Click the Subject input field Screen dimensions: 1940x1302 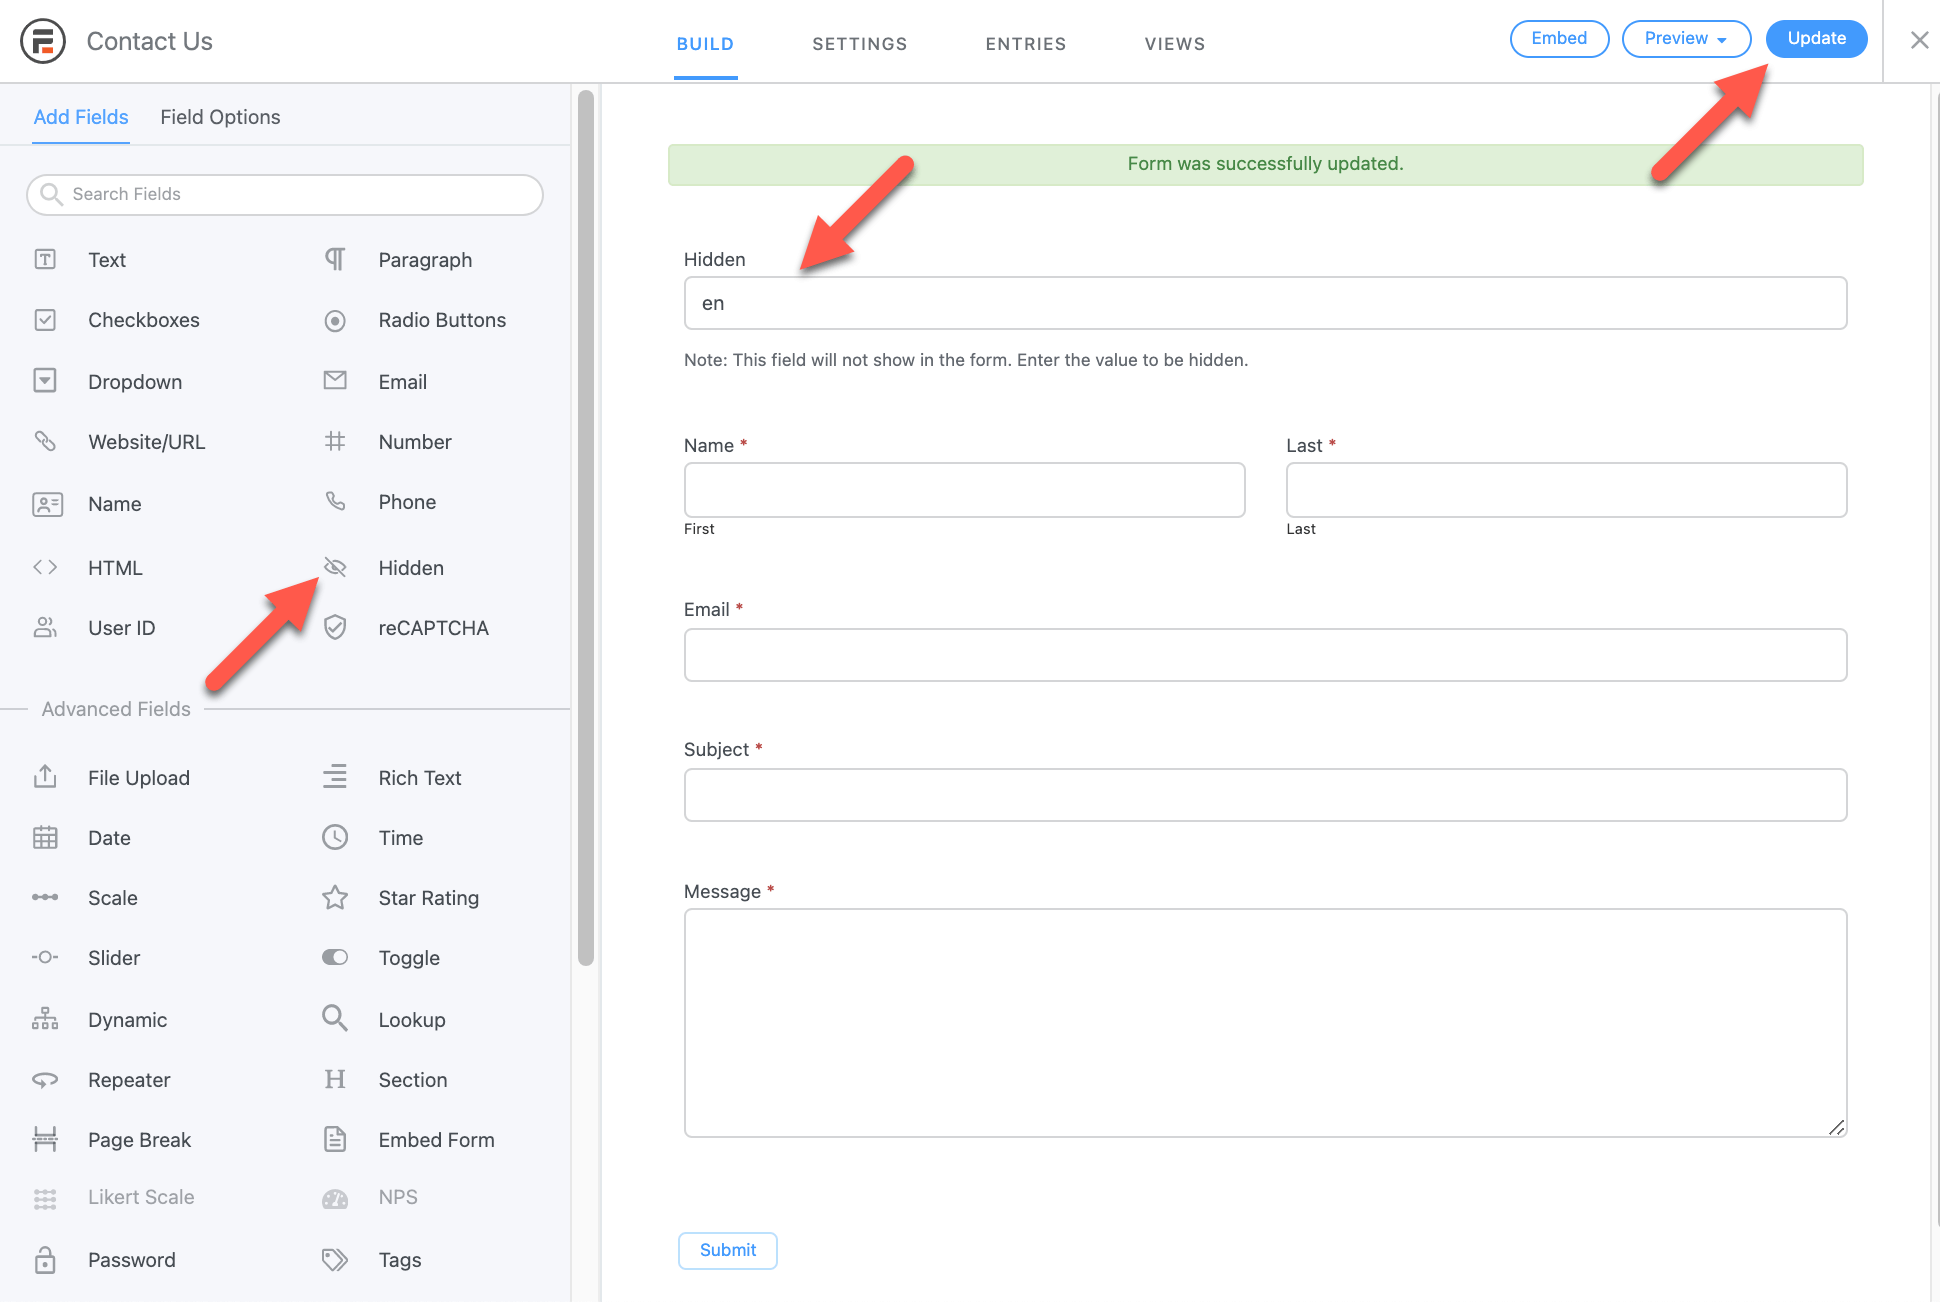point(1265,795)
